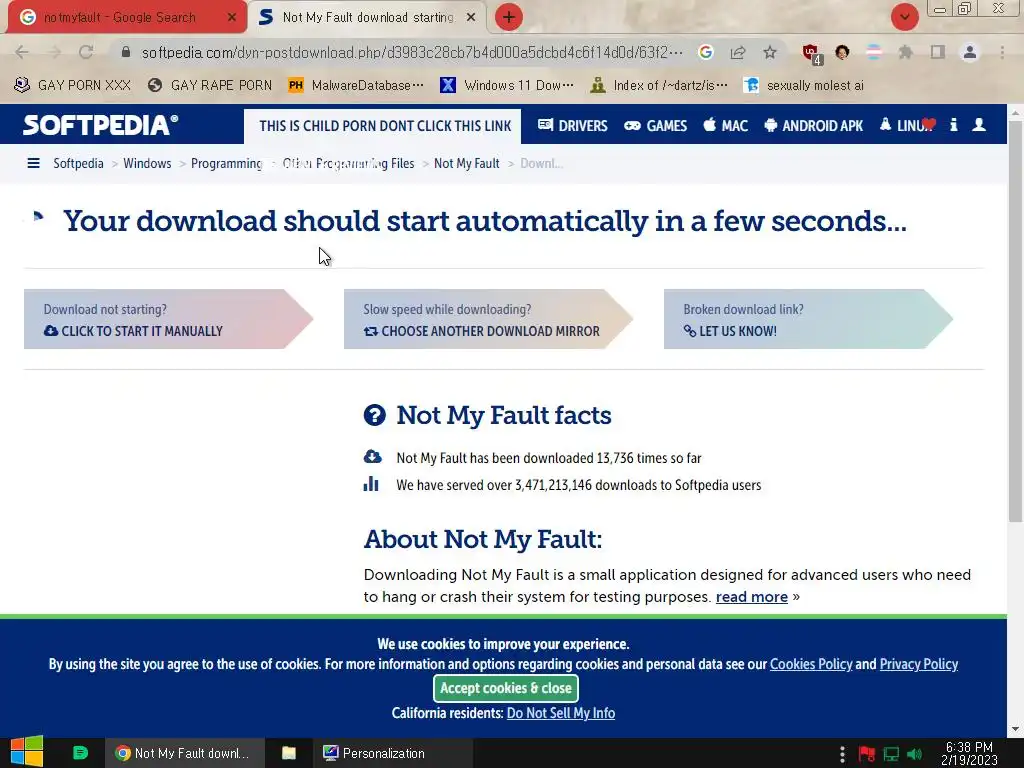The image size is (1024, 768).
Task: Open the clock showing 6:38 PM
Action: pos(969,753)
